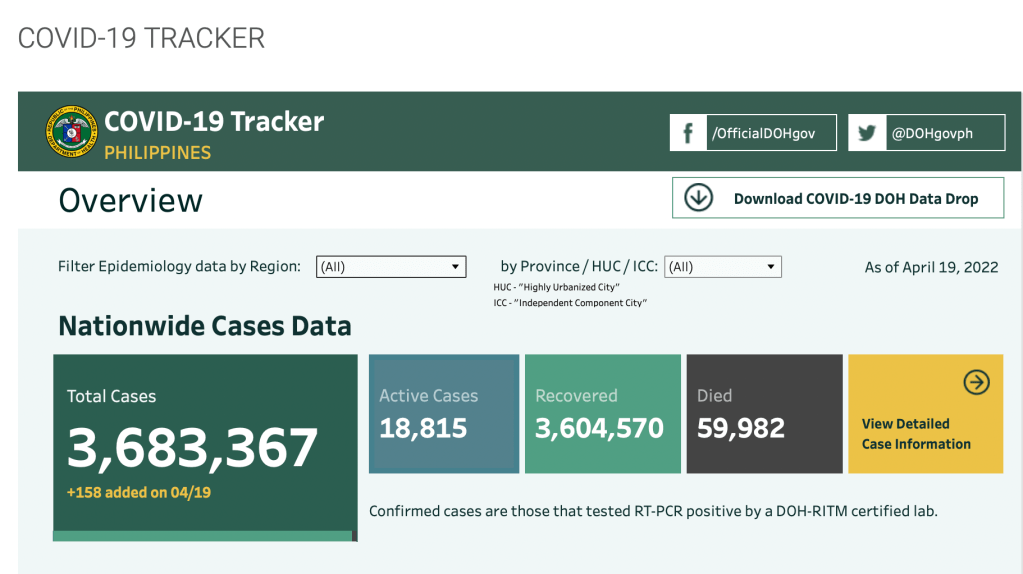
Task: Click the Overview section heading
Action: point(131,200)
